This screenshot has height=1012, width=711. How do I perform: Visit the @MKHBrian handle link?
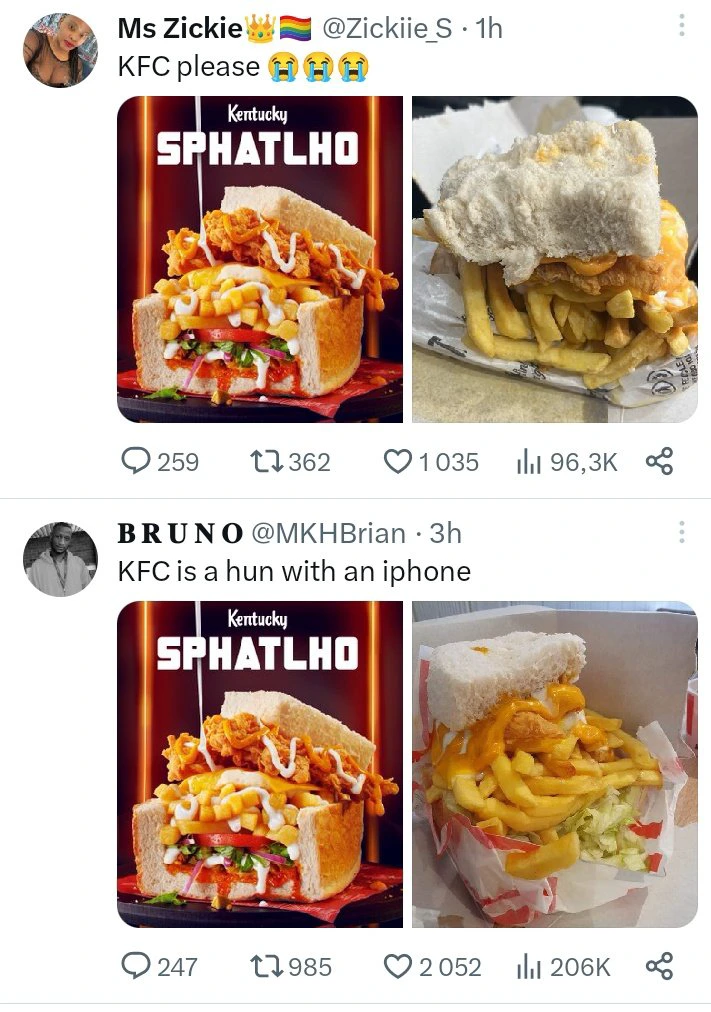328,533
